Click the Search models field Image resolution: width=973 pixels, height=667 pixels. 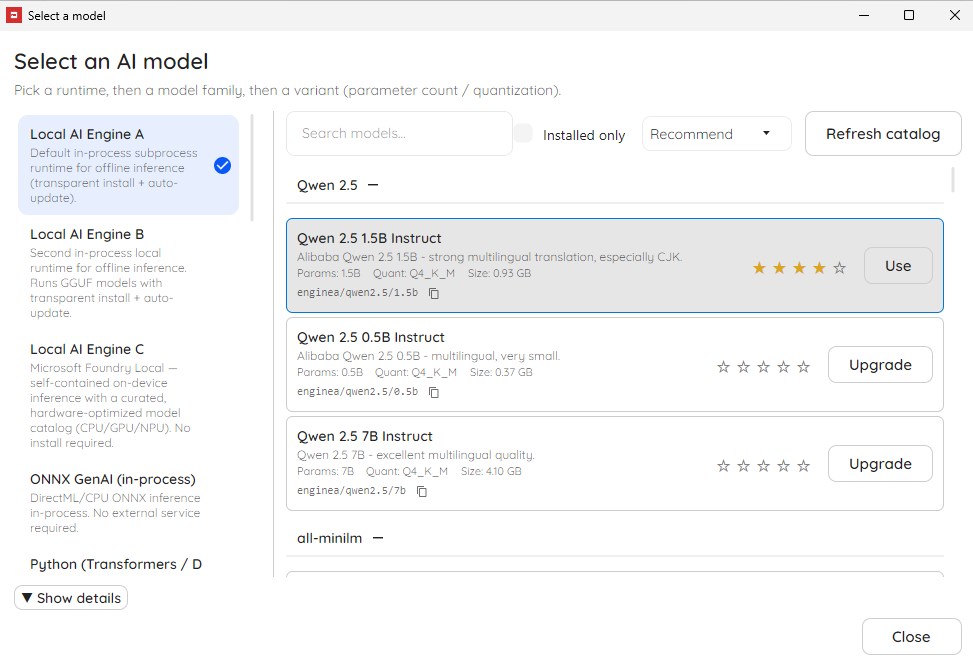pyautogui.click(x=399, y=133)
